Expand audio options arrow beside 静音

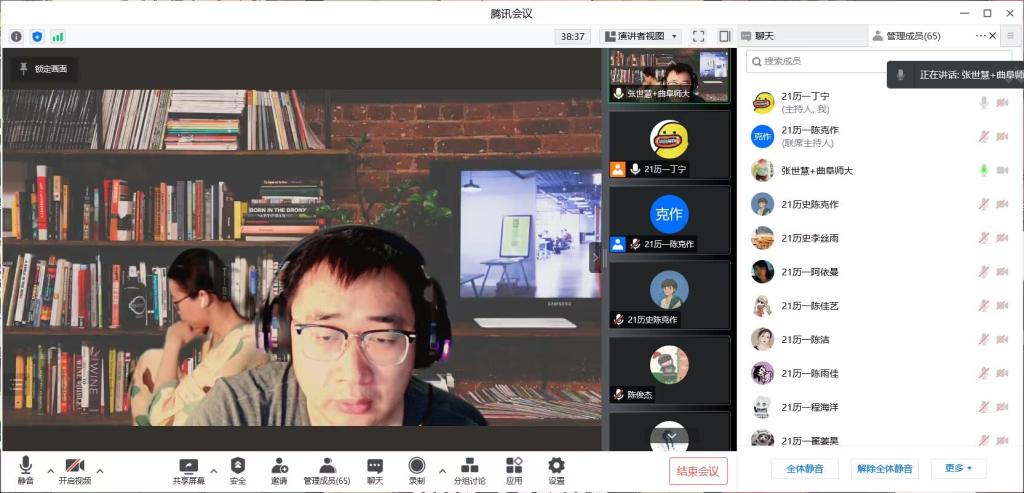pos(50,470)
